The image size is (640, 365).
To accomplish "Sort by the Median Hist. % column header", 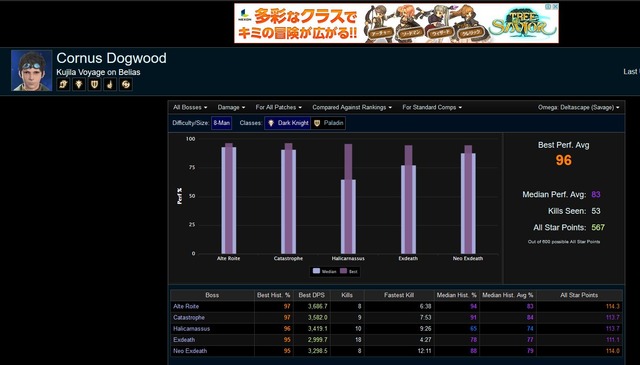I will click(x=457, y=295).
